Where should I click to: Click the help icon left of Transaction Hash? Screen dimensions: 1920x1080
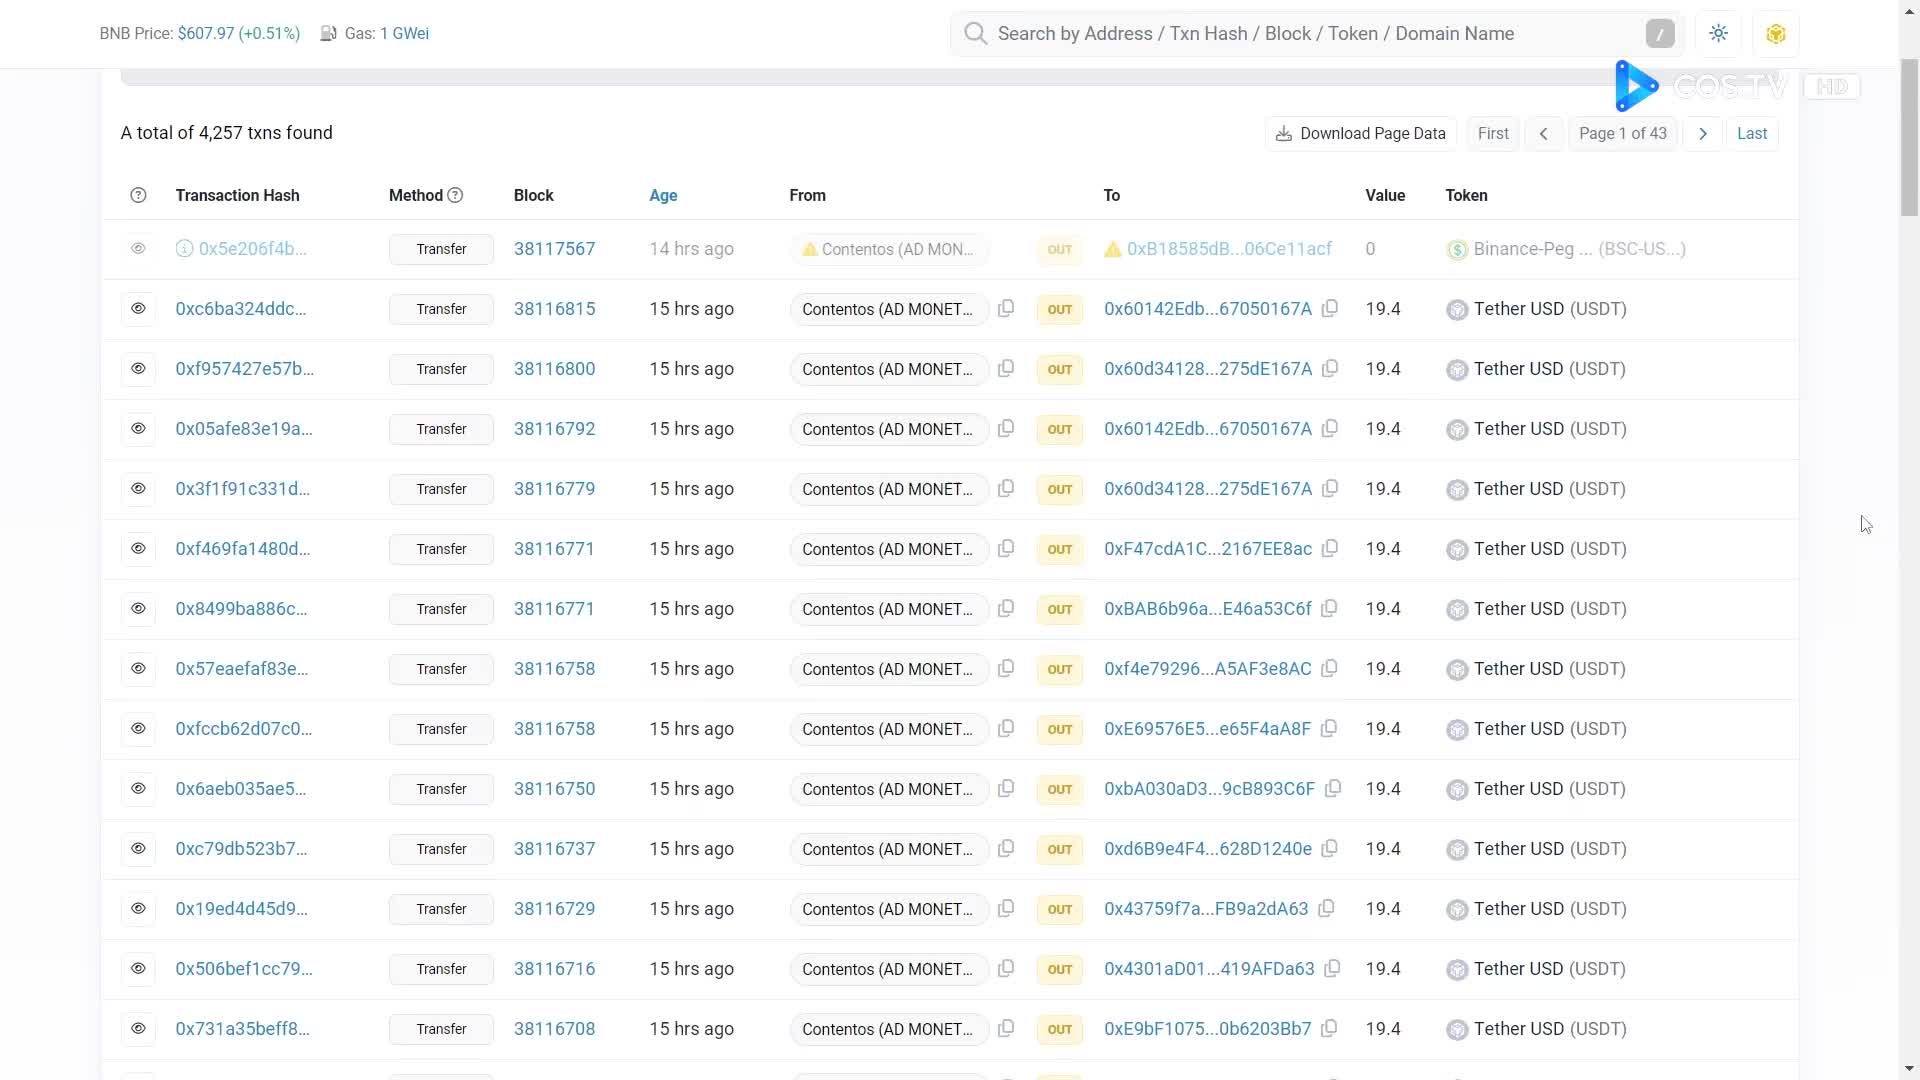pos(138,196)
